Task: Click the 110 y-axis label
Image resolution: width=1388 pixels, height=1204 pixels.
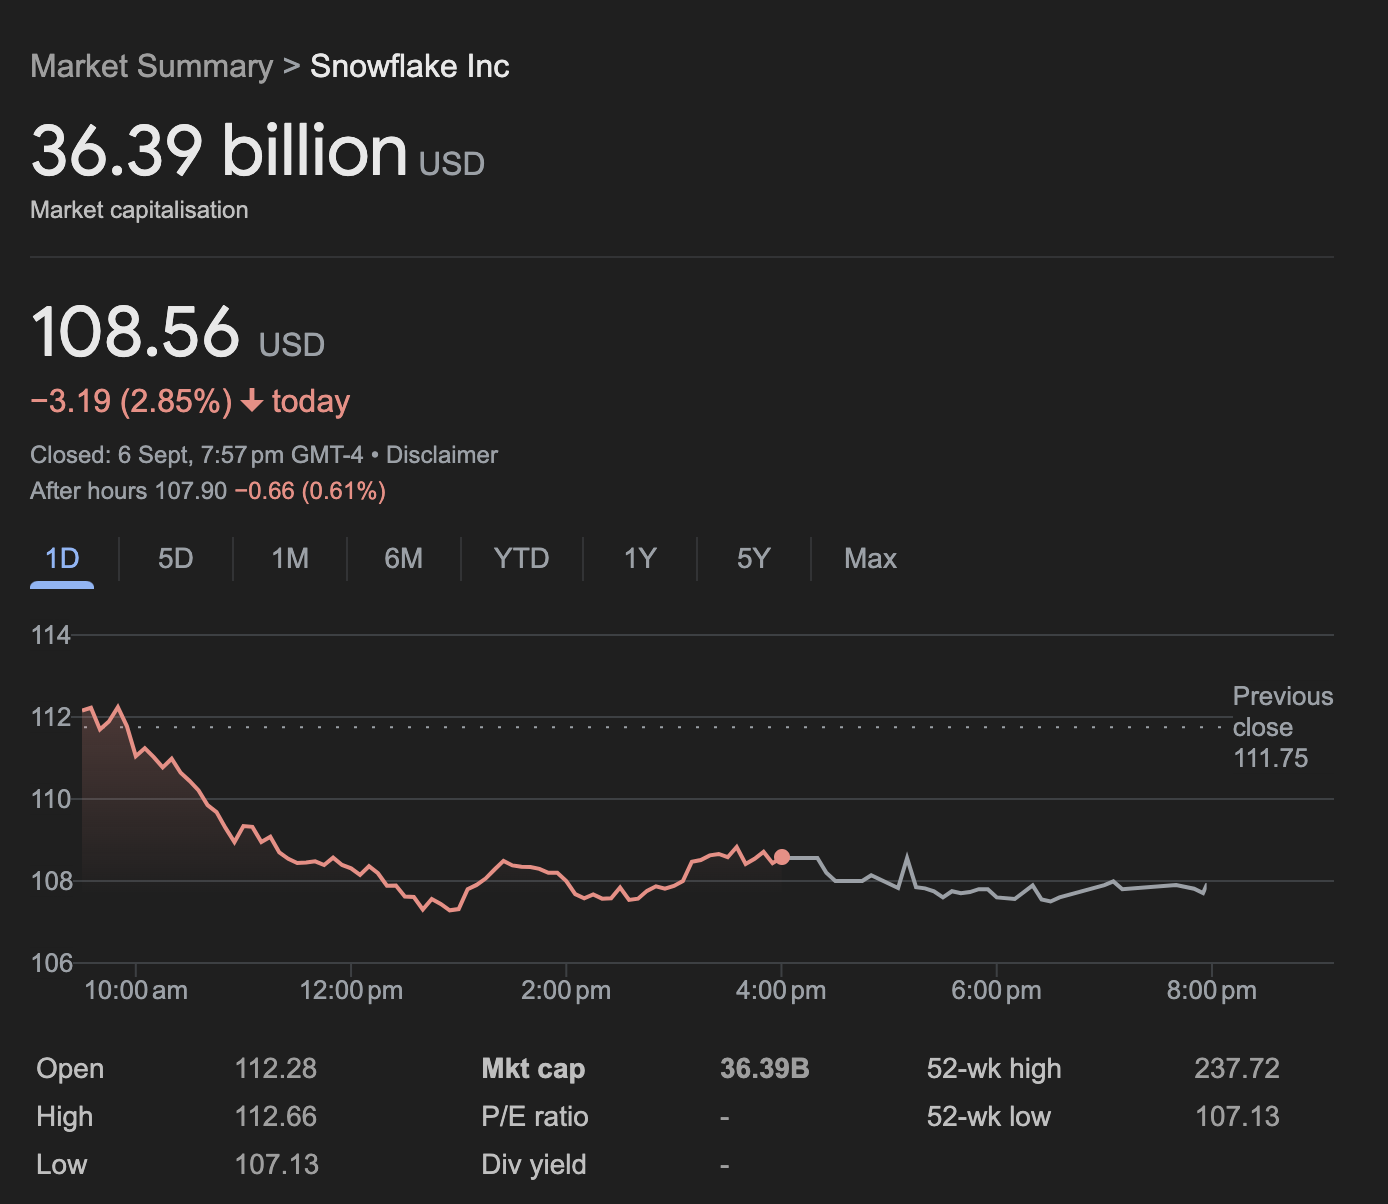Action: 52,799
